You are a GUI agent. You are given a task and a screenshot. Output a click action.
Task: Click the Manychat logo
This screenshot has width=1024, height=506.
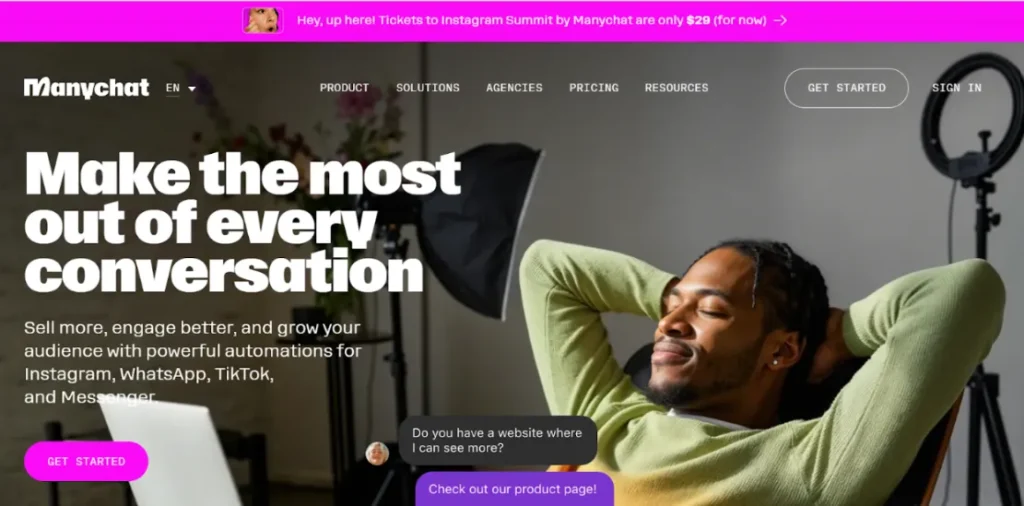[86, 88]
